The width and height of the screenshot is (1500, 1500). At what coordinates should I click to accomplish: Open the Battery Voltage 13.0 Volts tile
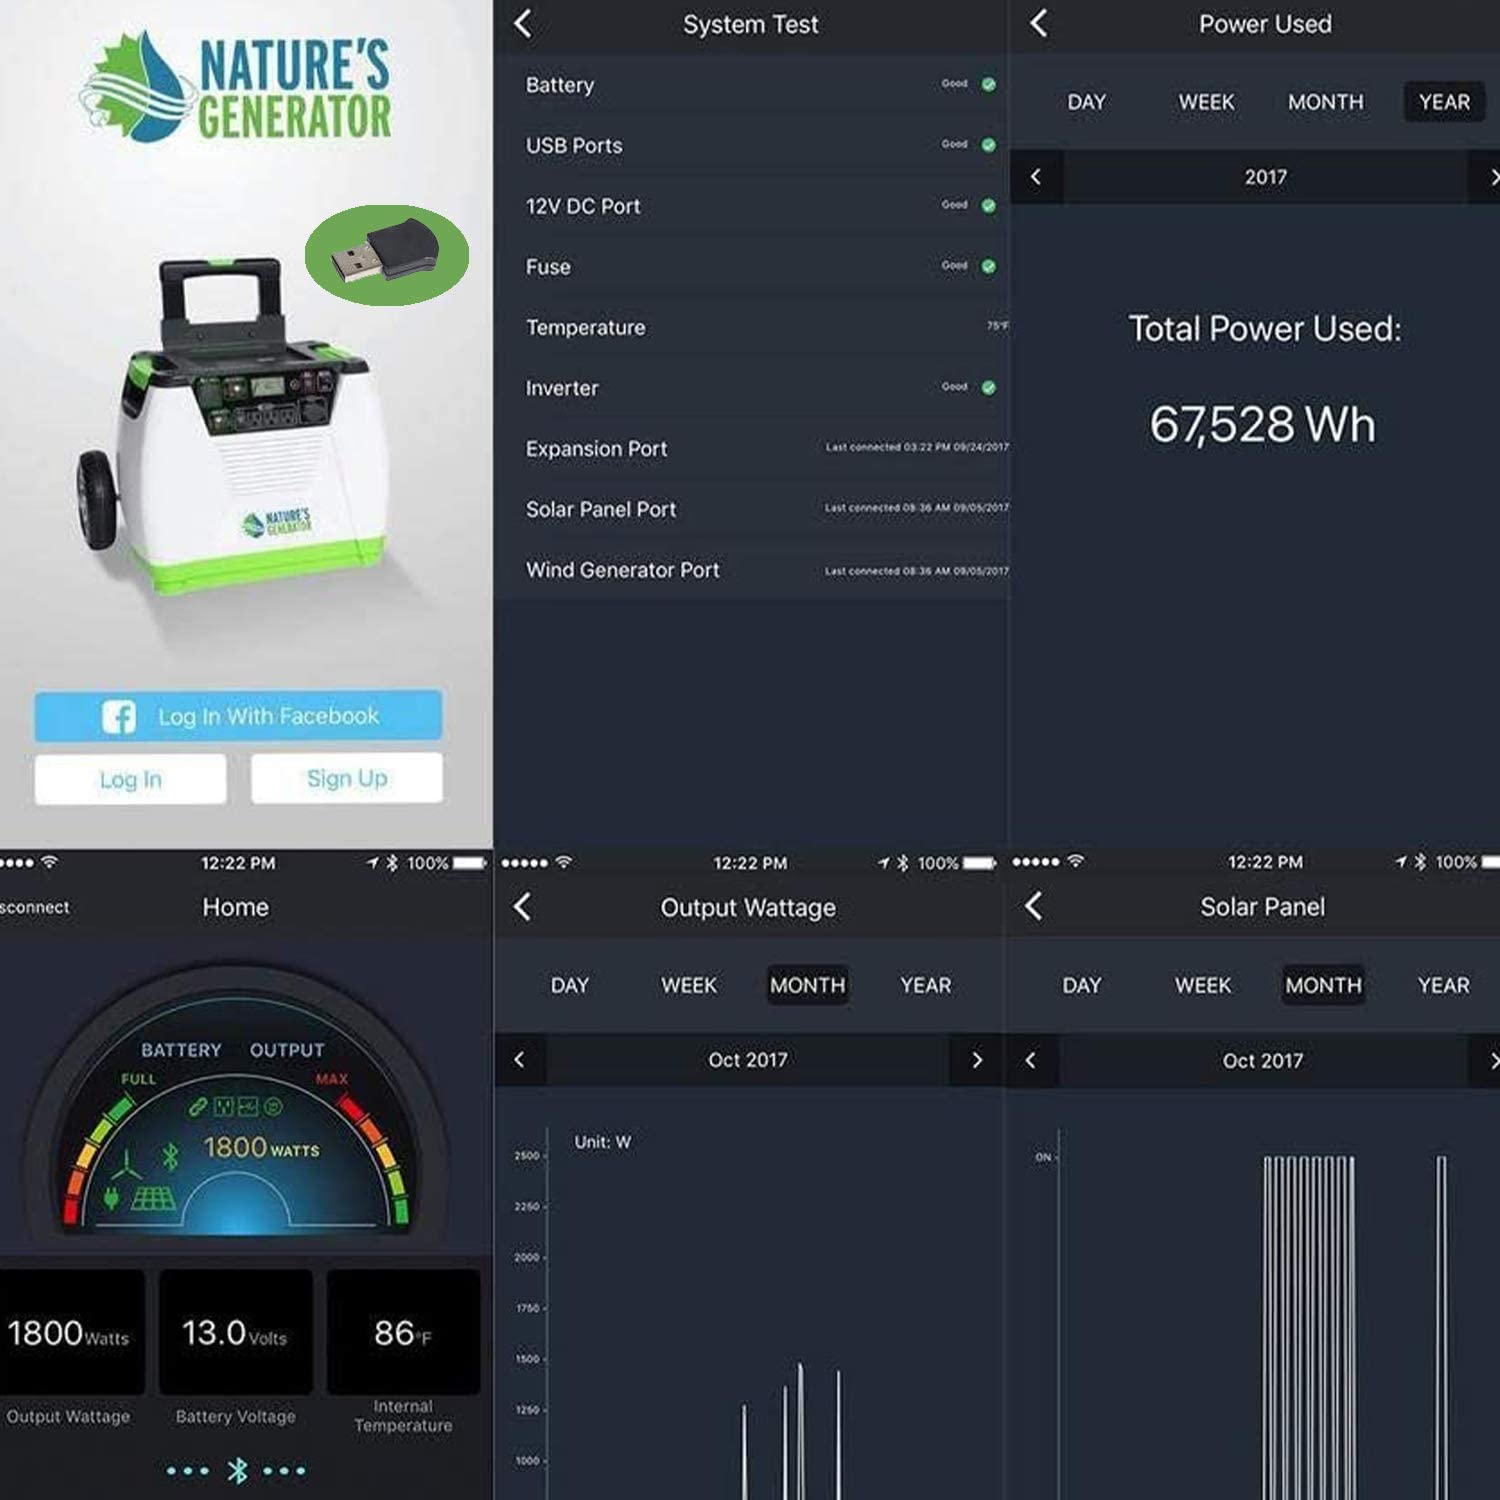coord(236,1332)
